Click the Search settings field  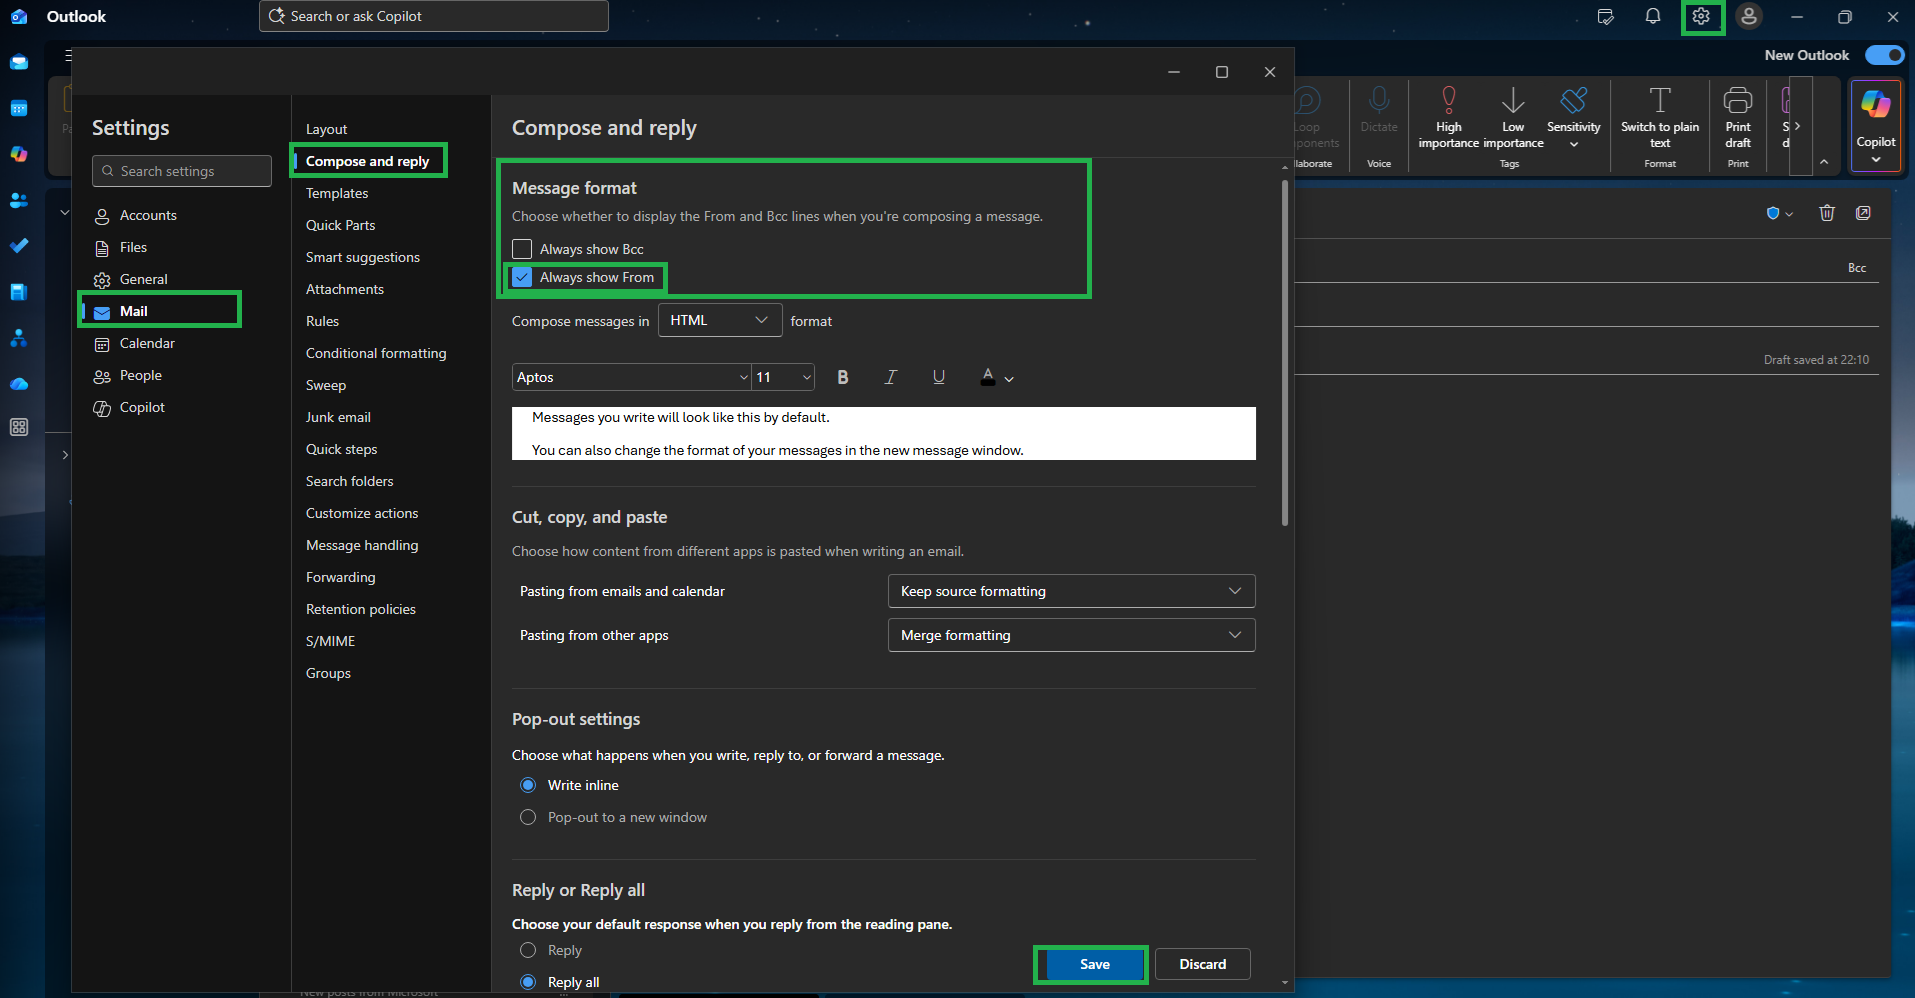(182, 171)
